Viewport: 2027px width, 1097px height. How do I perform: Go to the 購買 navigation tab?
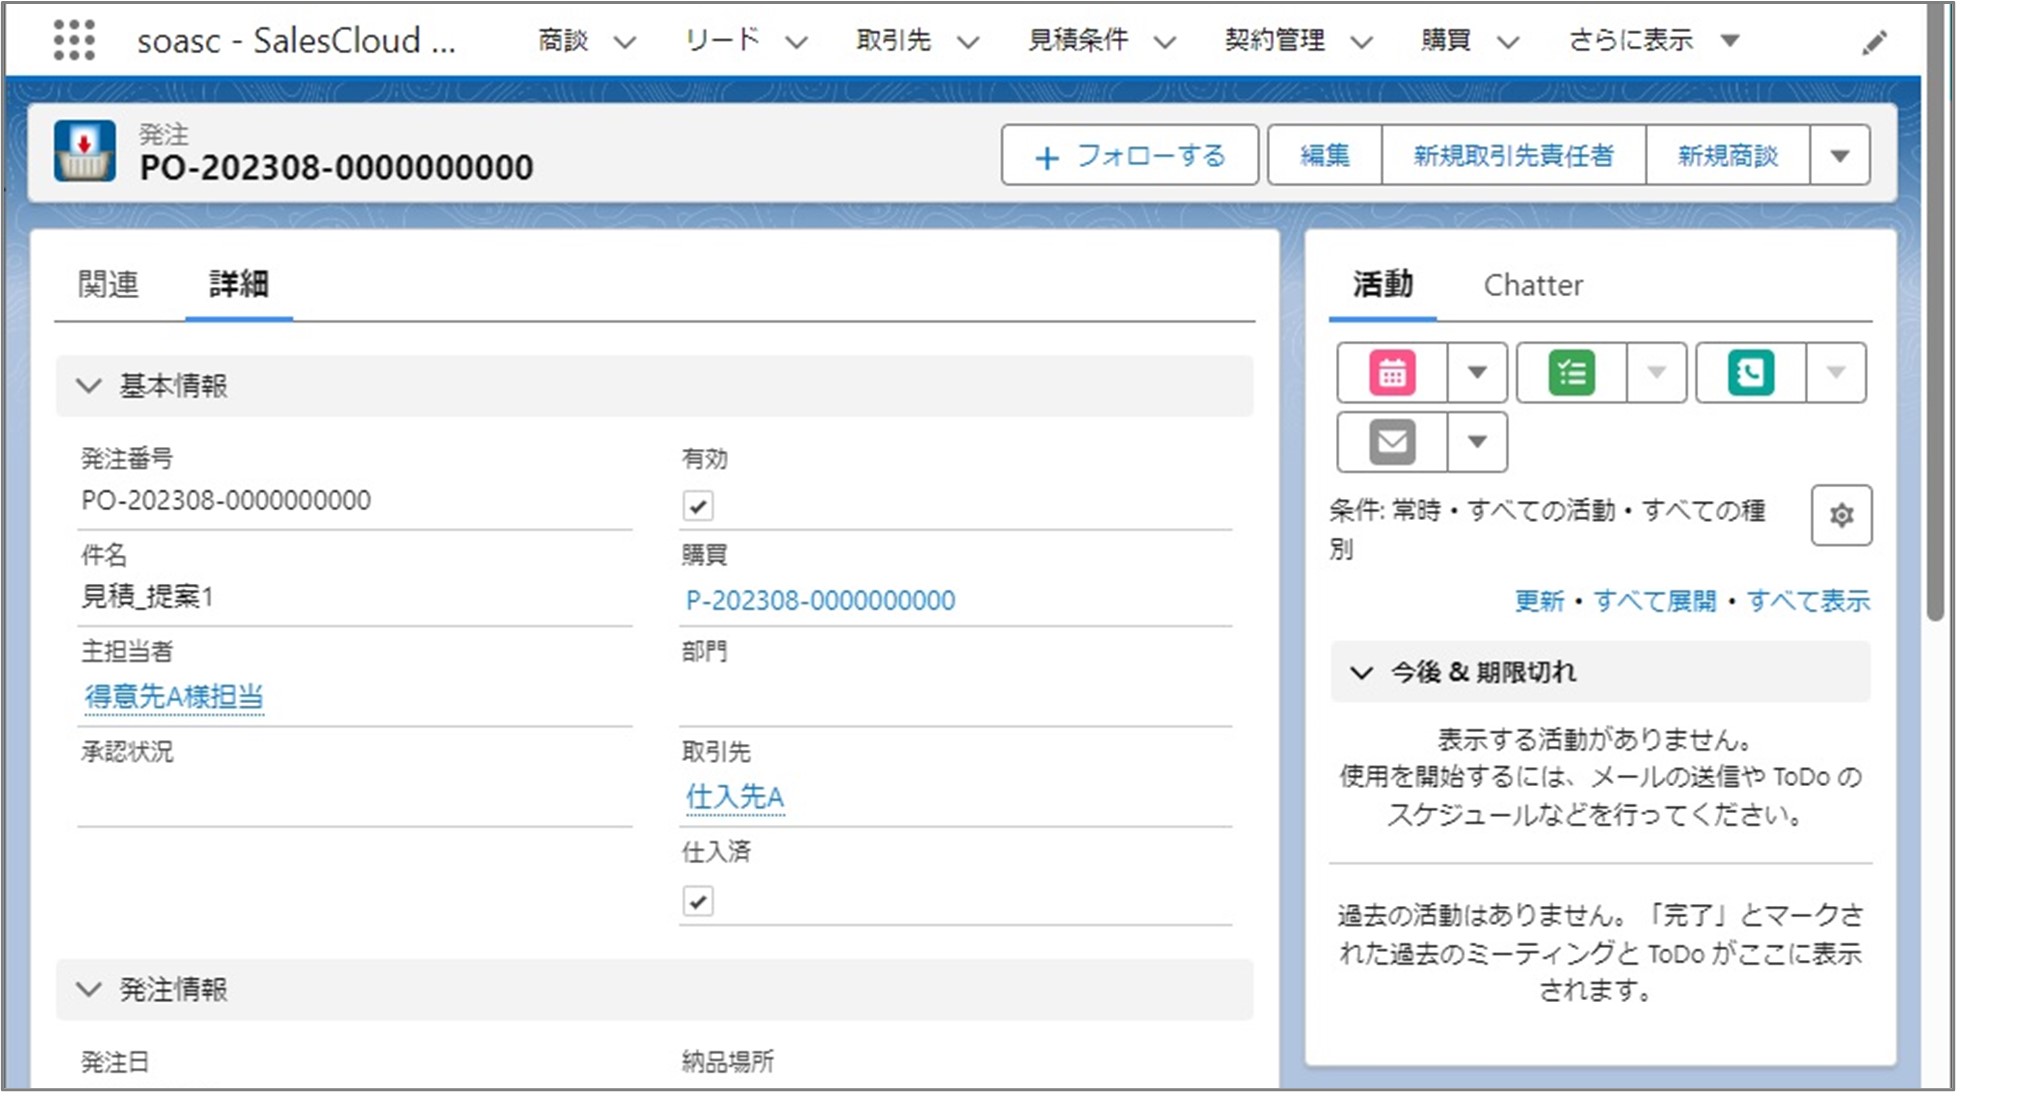(x=1446, y=41)
